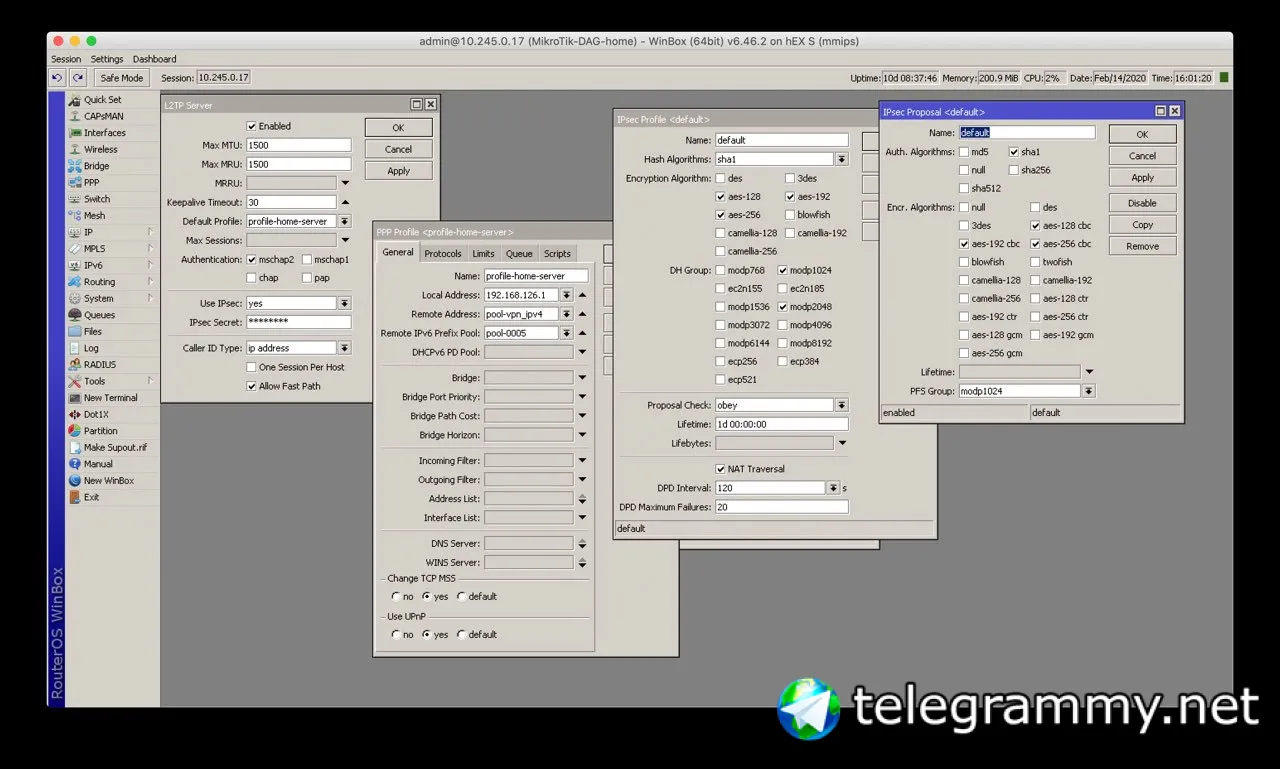
Task: Open Local Address dropdown in PPP Profile
Action: pyautogui.click(x=567, y=295)
